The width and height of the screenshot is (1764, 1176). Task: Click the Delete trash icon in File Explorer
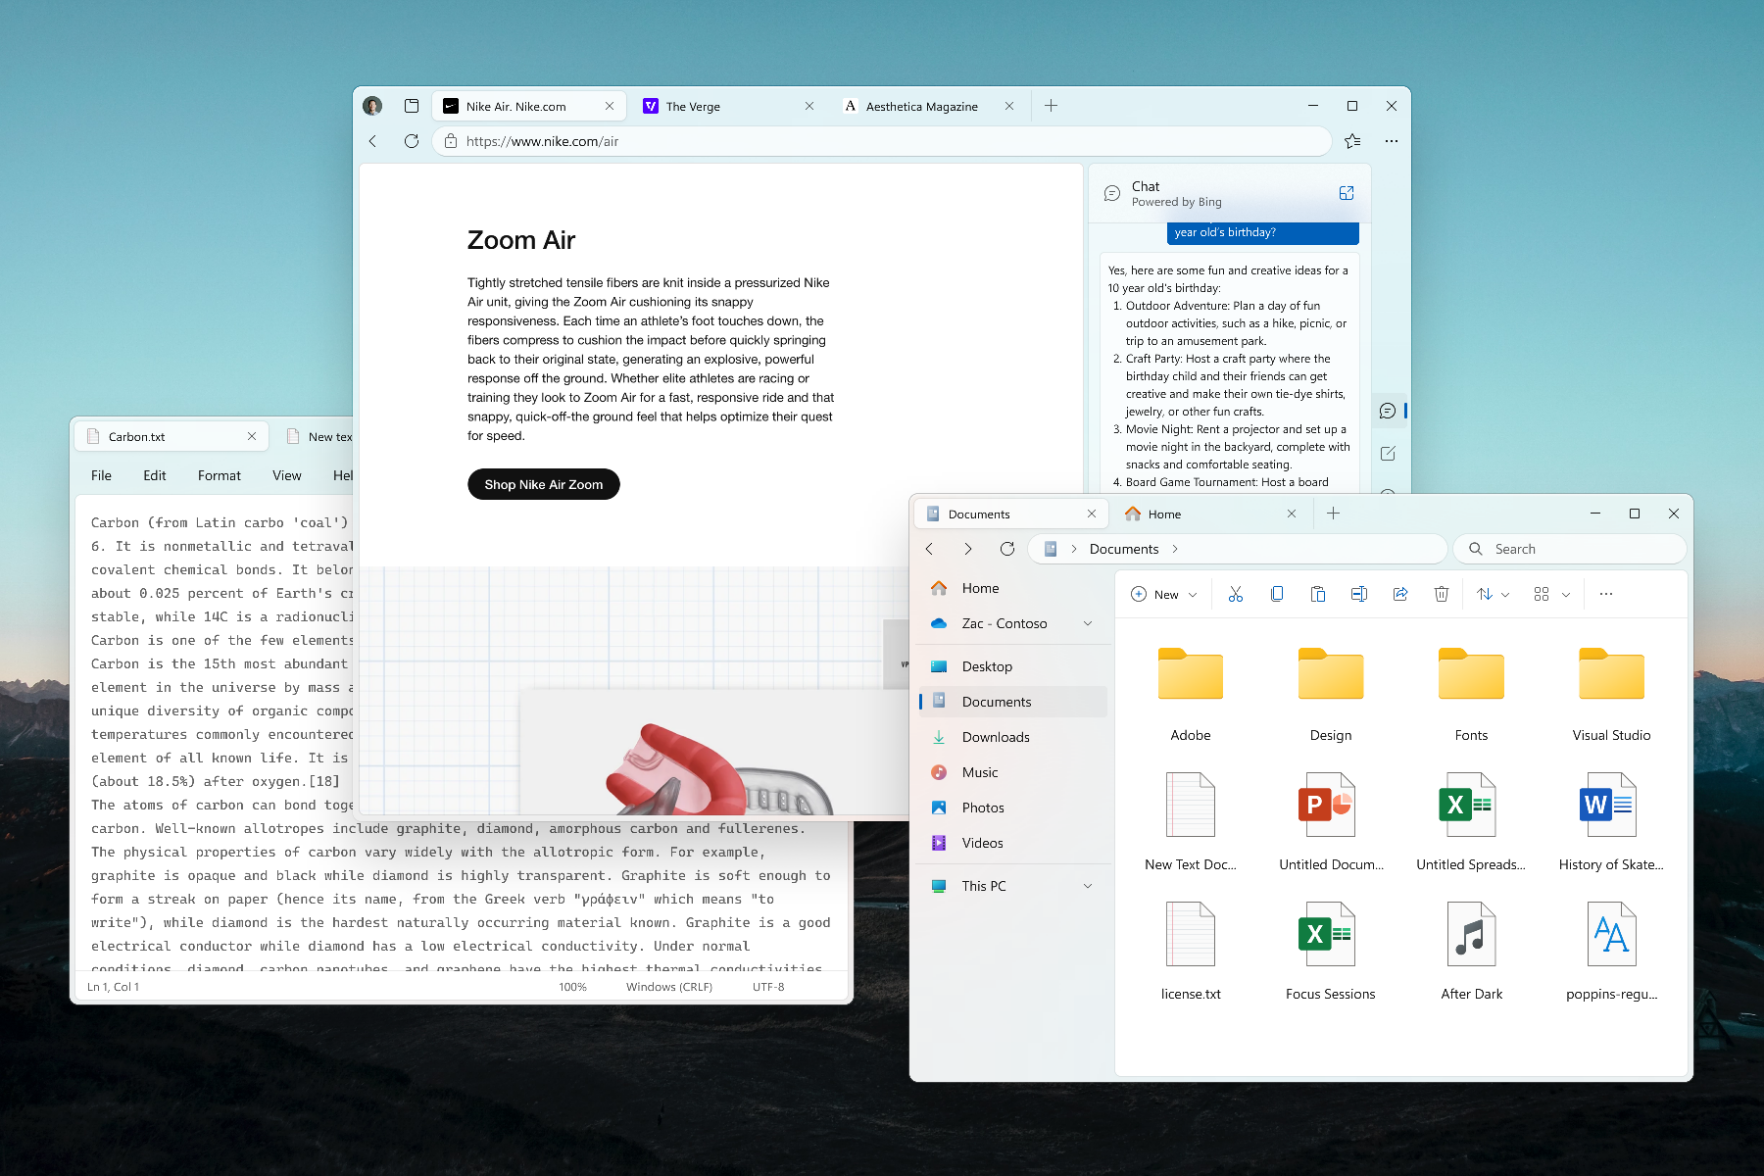click(1441, 594)
